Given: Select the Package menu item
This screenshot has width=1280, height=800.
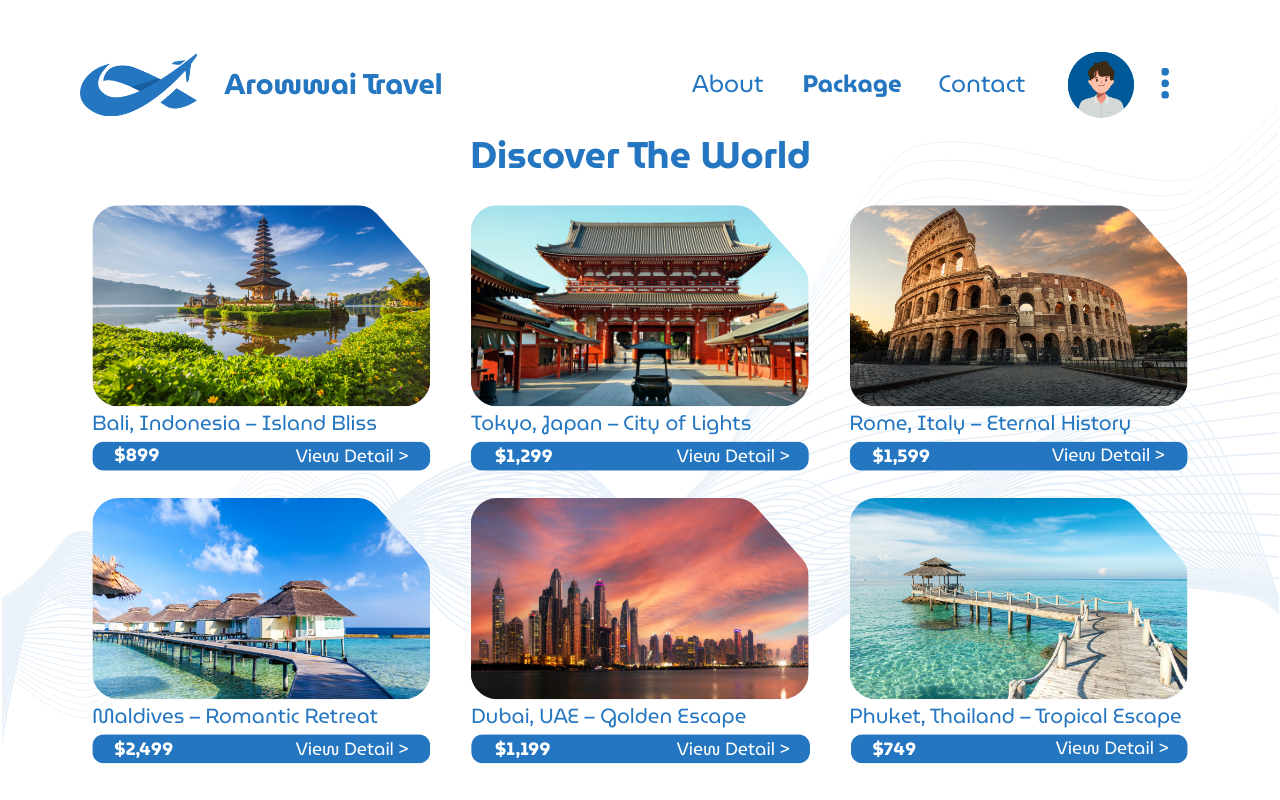Looking at the screenshot, I should pyautogui.click(x=852, y=85).
